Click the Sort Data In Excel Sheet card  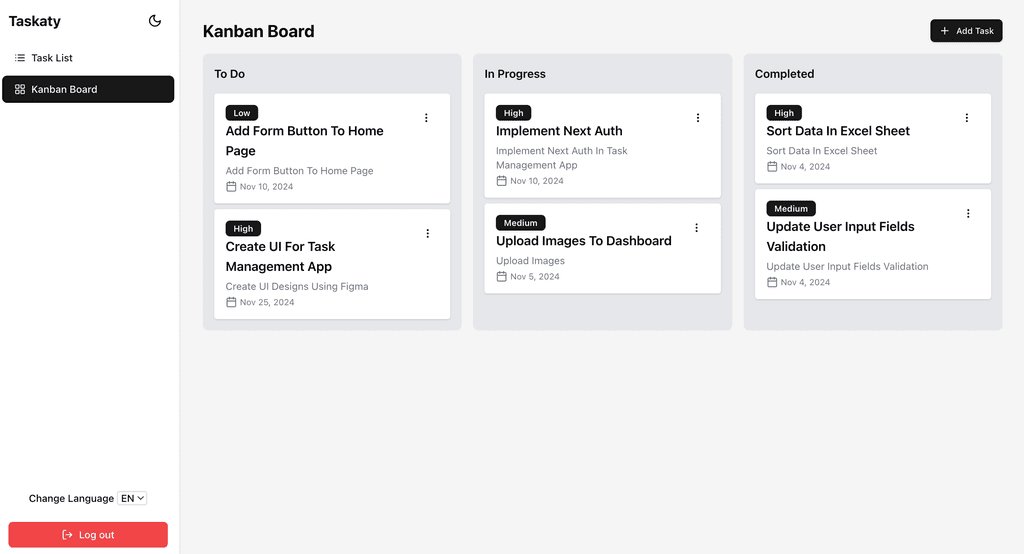(x=872, y=138)
